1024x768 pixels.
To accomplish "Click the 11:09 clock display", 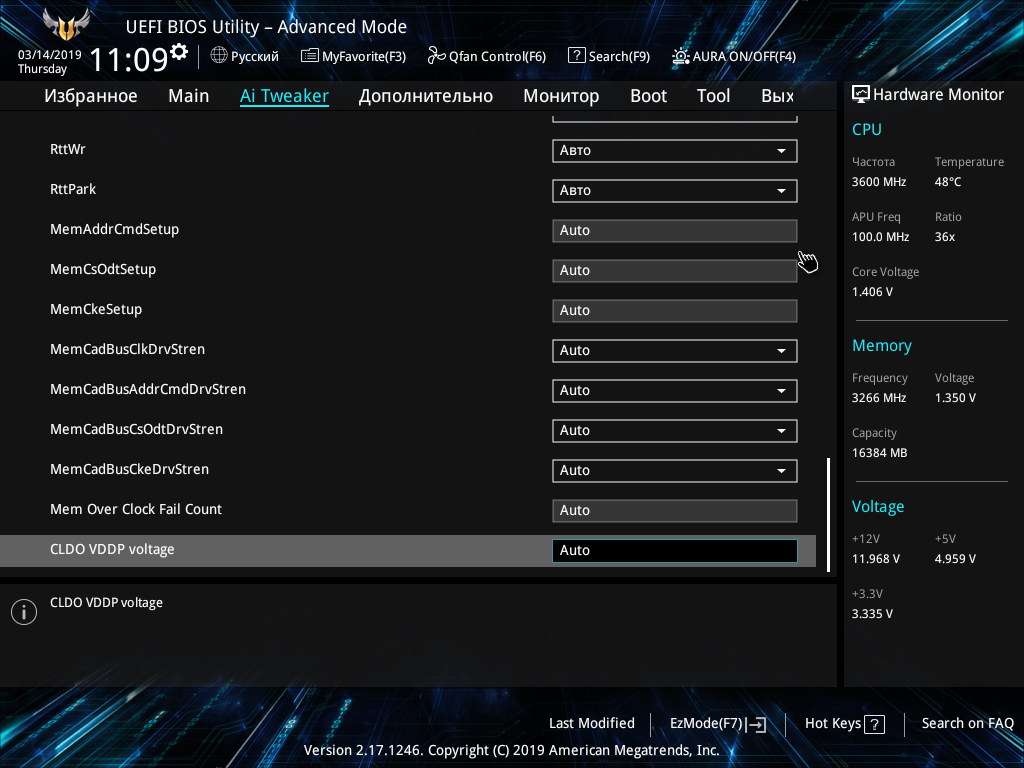I will tap(128, 60).
